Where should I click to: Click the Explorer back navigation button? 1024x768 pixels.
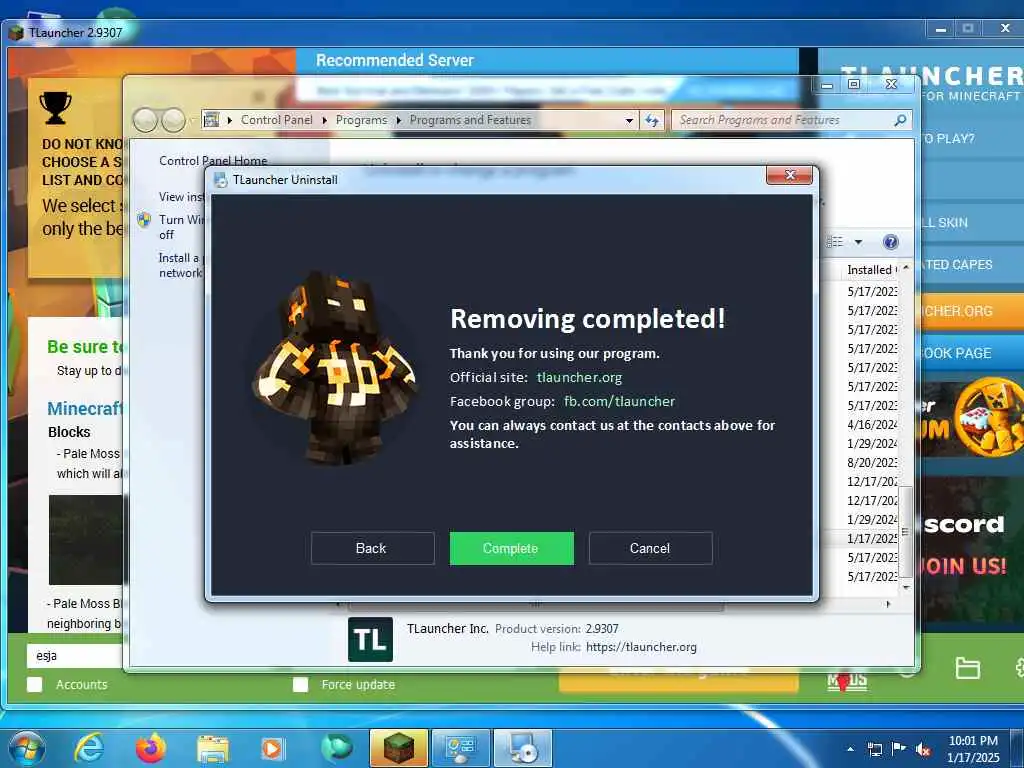(146, 120)
